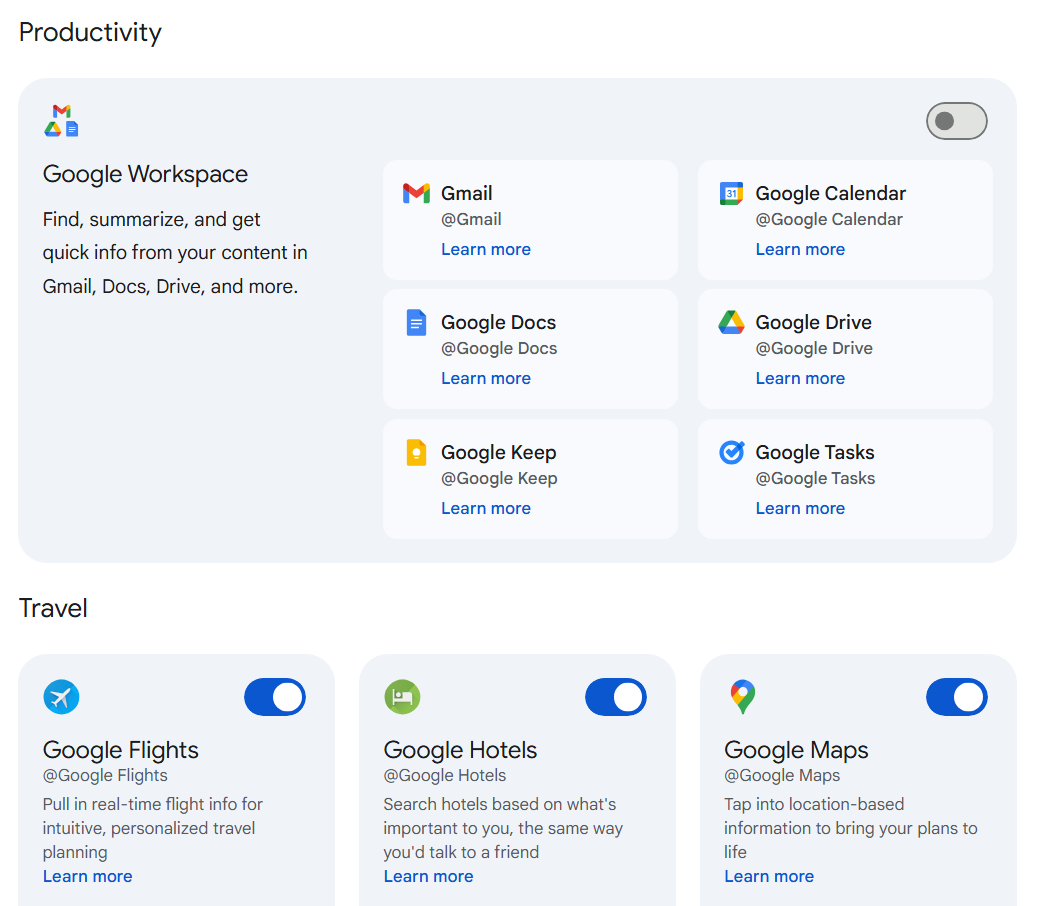1041x906 pixels.
Task: Turn off the Google Hotels toggle
Action: click(x=615, y=697)
